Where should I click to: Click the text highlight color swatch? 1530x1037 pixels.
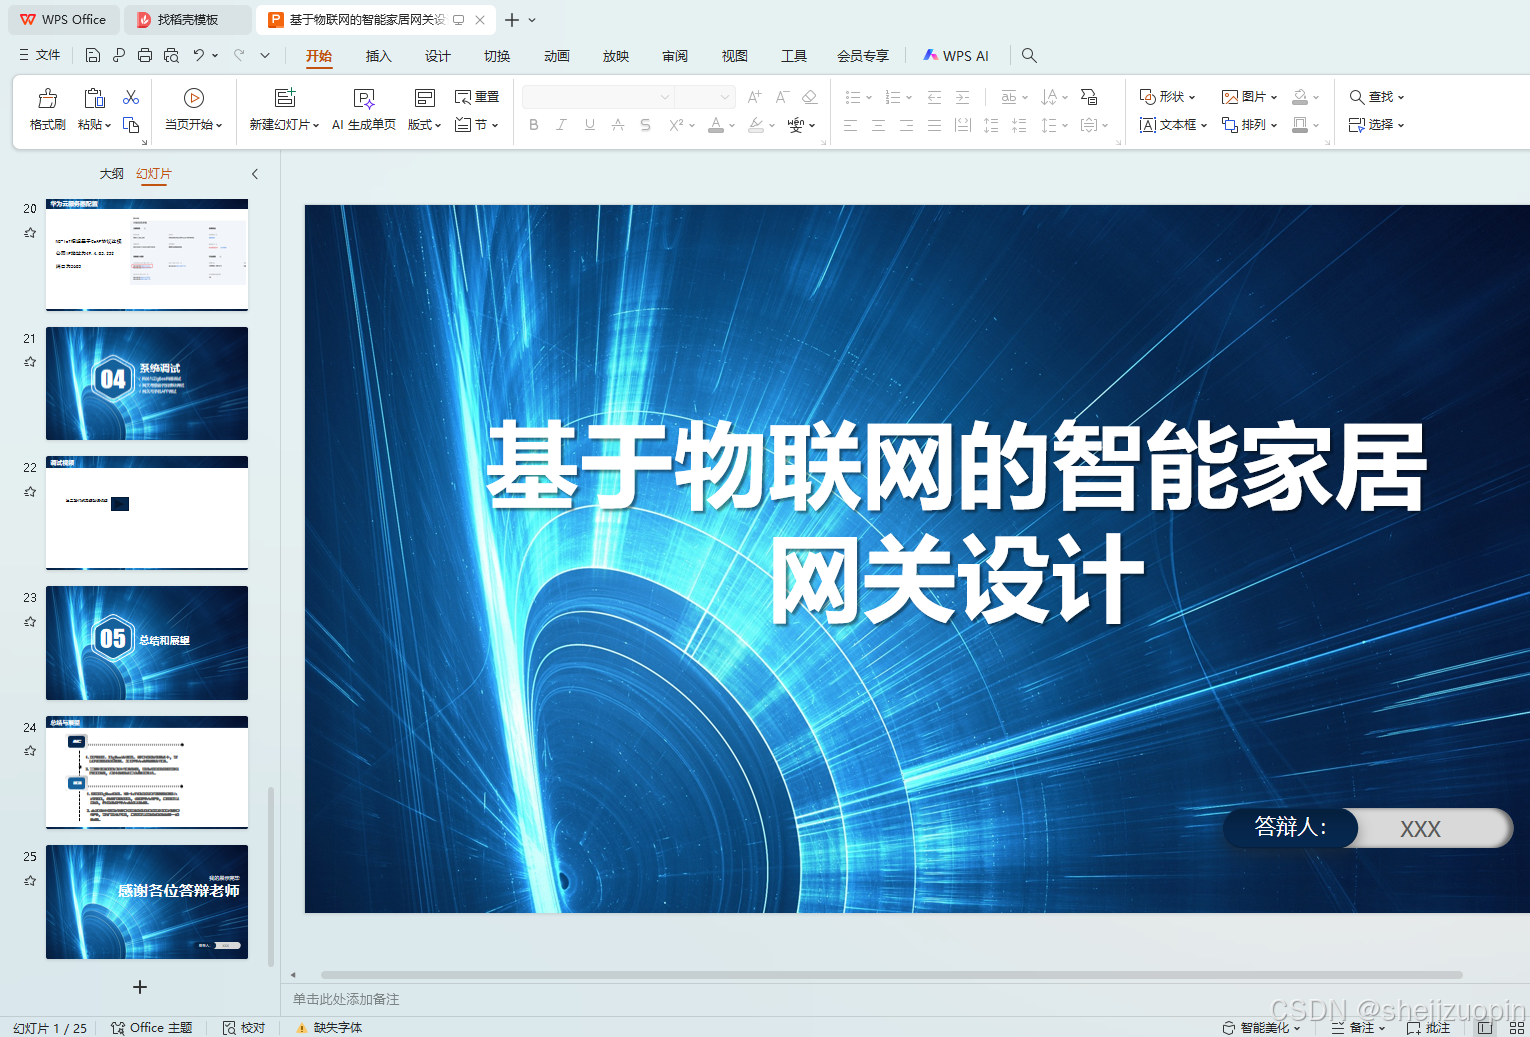756,125
